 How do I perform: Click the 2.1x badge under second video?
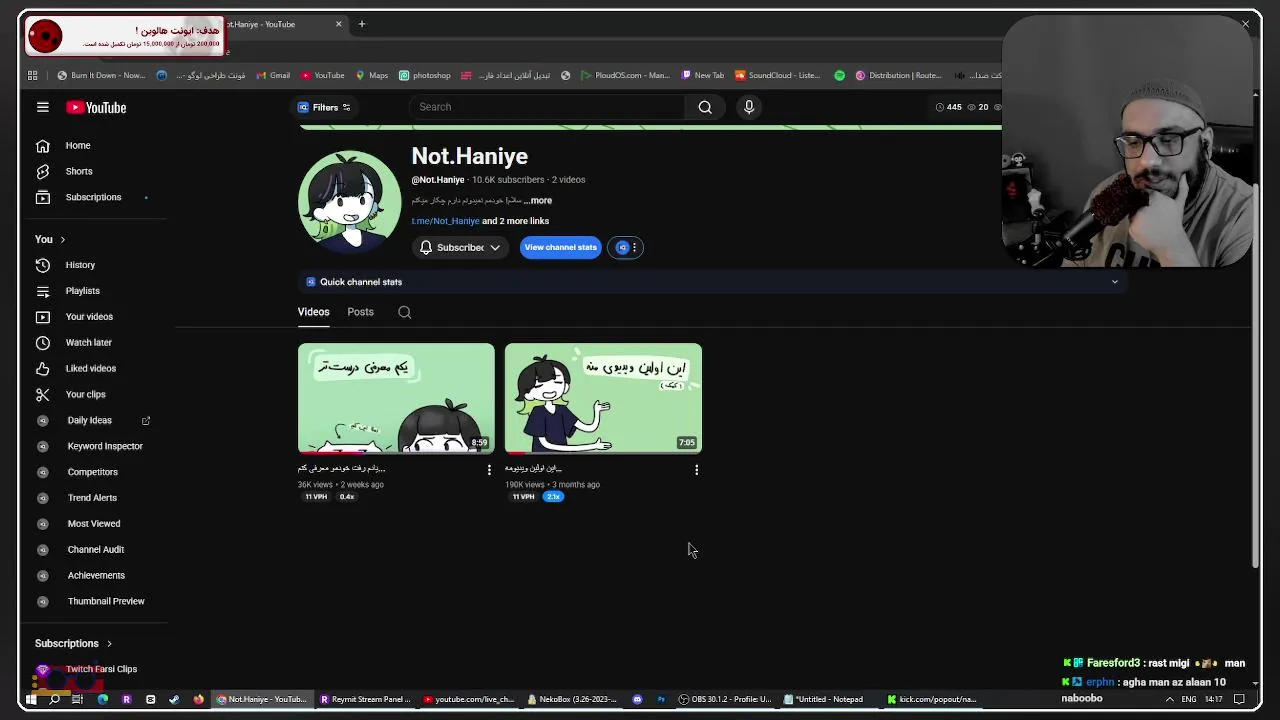(553, 497)
